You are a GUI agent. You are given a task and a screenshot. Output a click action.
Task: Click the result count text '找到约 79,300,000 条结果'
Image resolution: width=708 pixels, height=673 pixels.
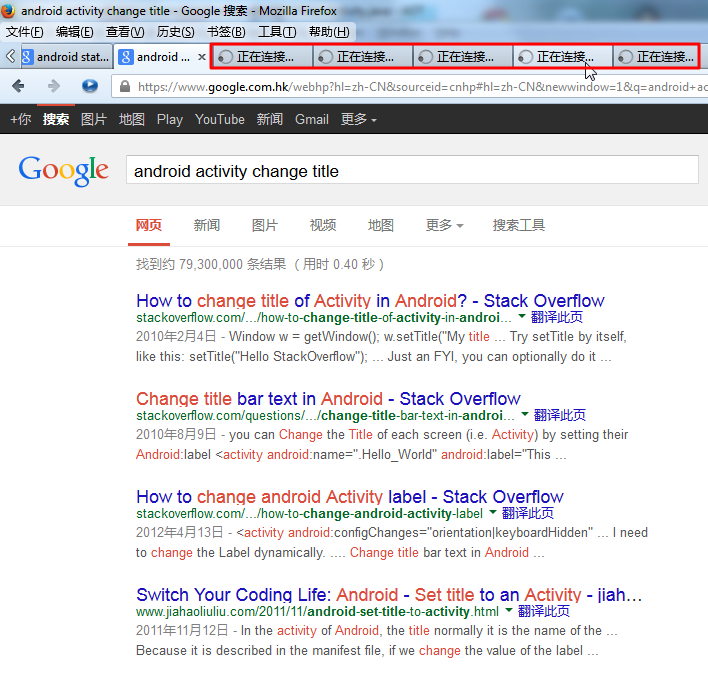tap(211, 264)
